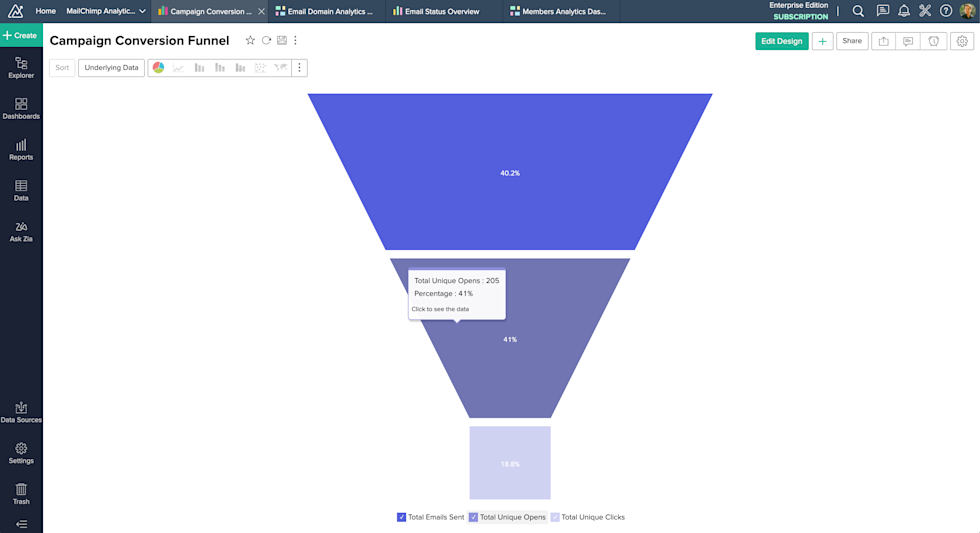Switch to Members Analytics Dashboard tab
The width and height of the screenshot is (980, 533).
click(x=559, y=11)
